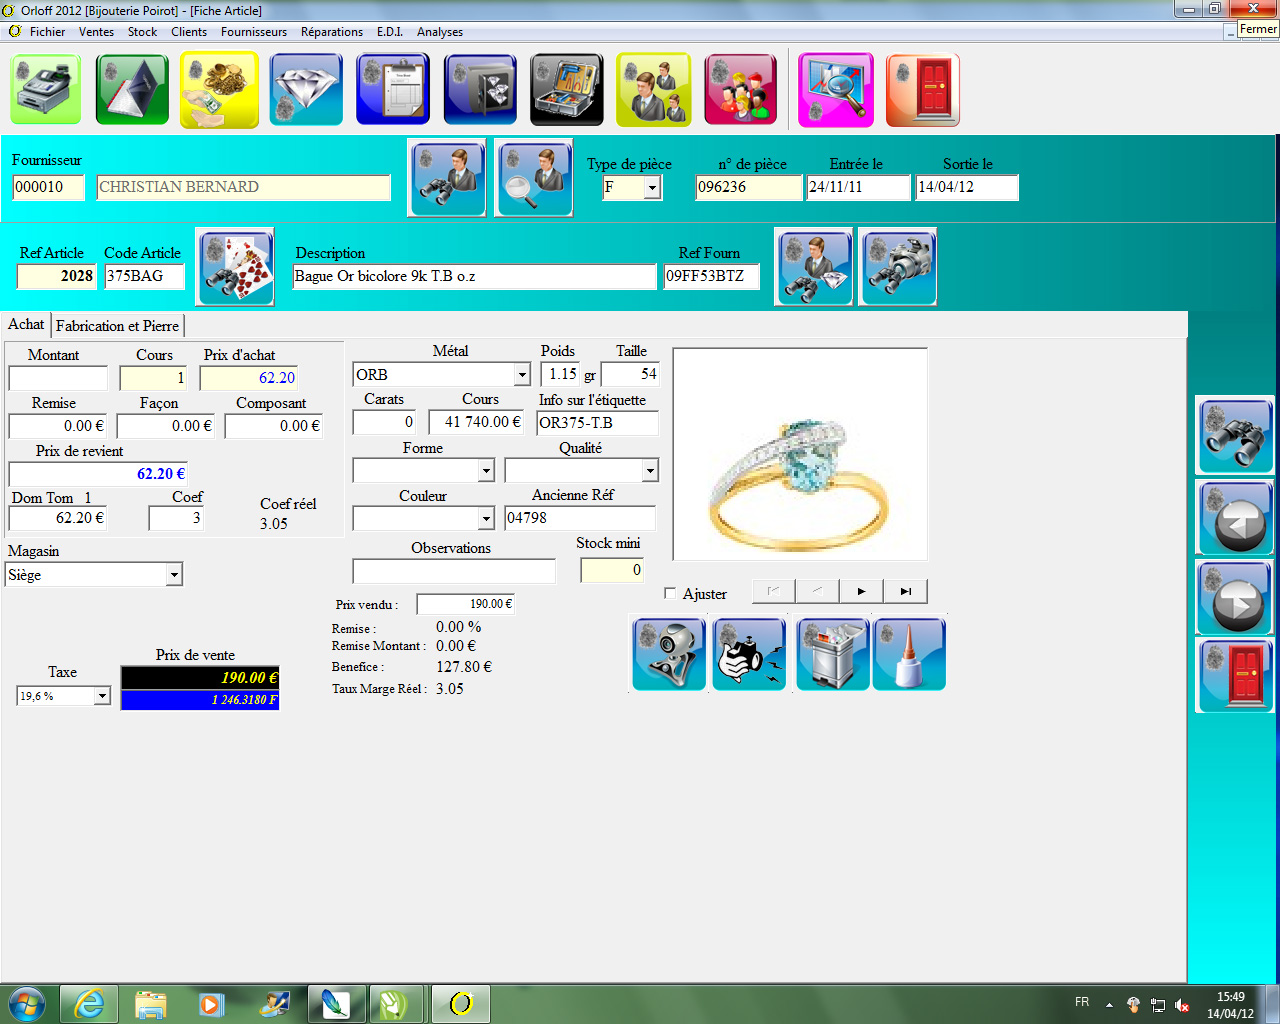The height and width of the screenshot is (1024, 1280).
Task: Open the clipboard time sheet icon
Action: 393,90
